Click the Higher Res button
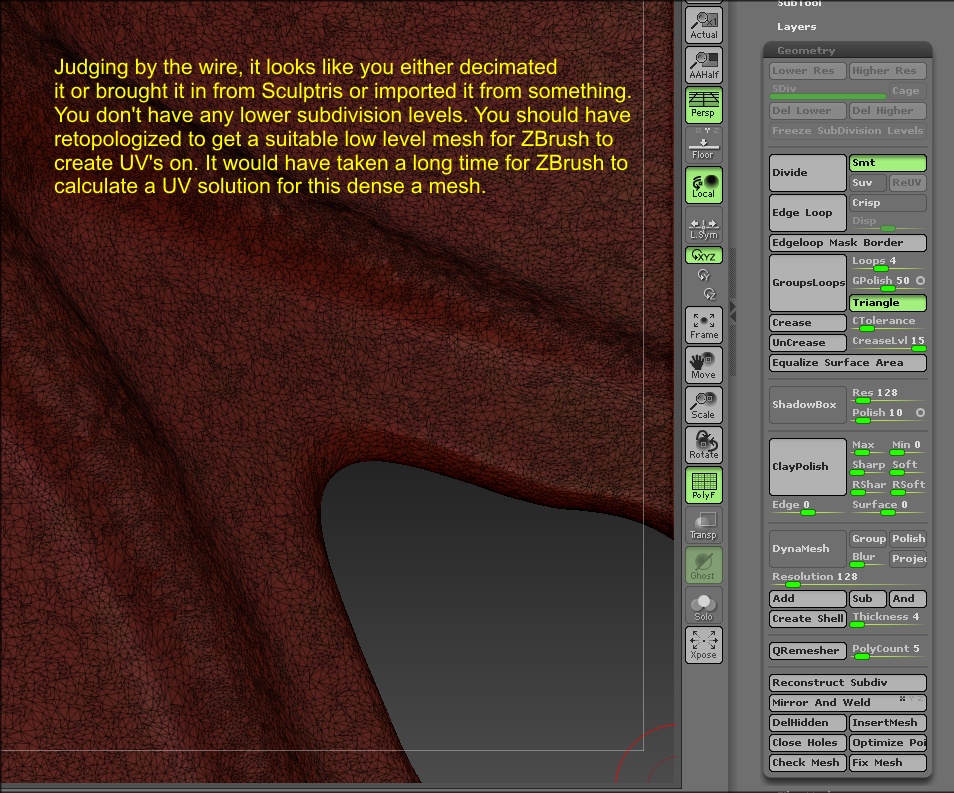 [888, 71]
